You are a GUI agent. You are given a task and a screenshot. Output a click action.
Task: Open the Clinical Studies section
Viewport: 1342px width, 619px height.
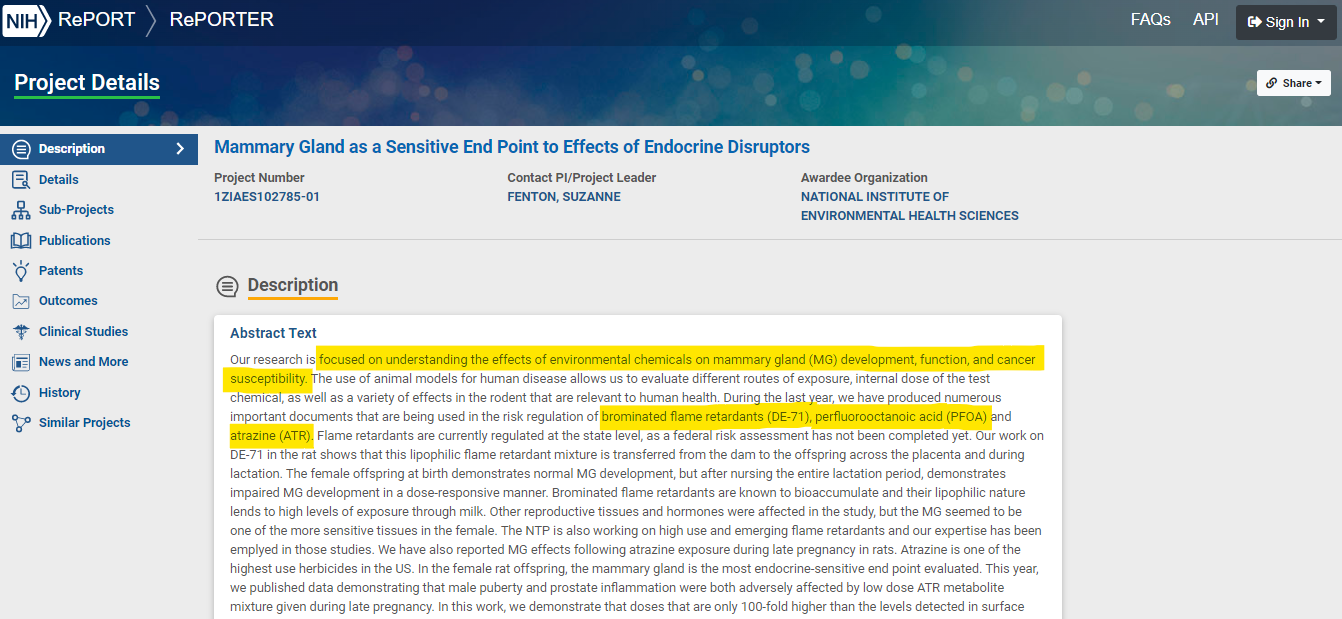click(83, 332)
